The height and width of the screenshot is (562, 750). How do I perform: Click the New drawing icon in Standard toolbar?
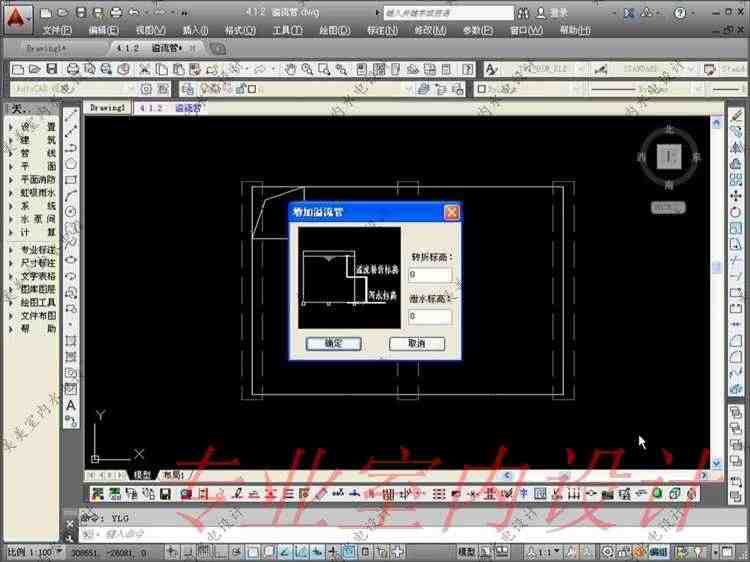(x=18, y=69)
